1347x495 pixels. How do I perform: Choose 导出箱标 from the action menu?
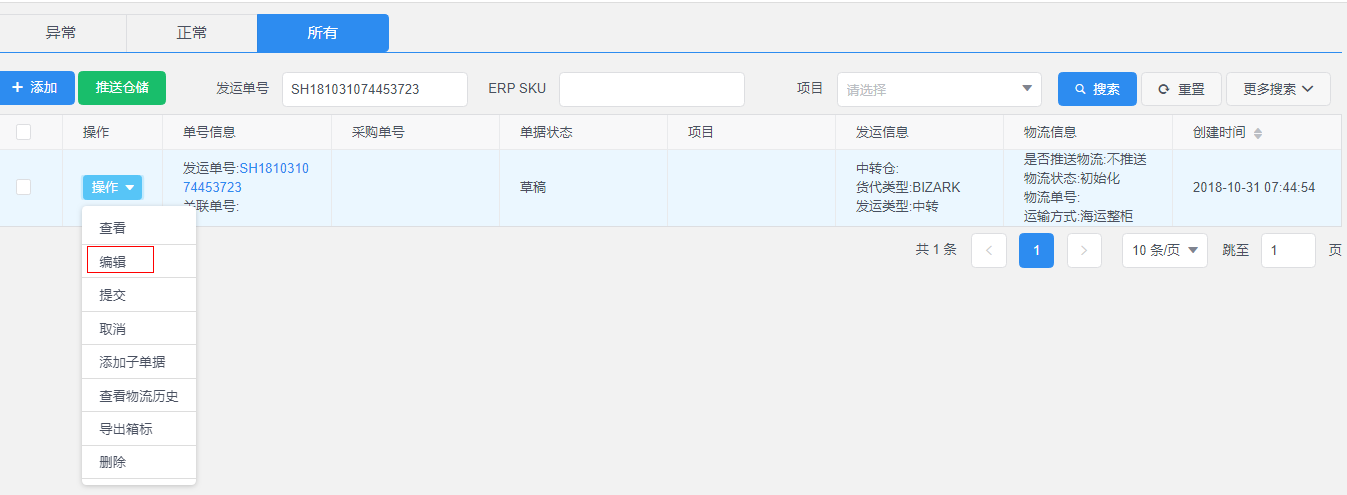(x=139, y=429)
